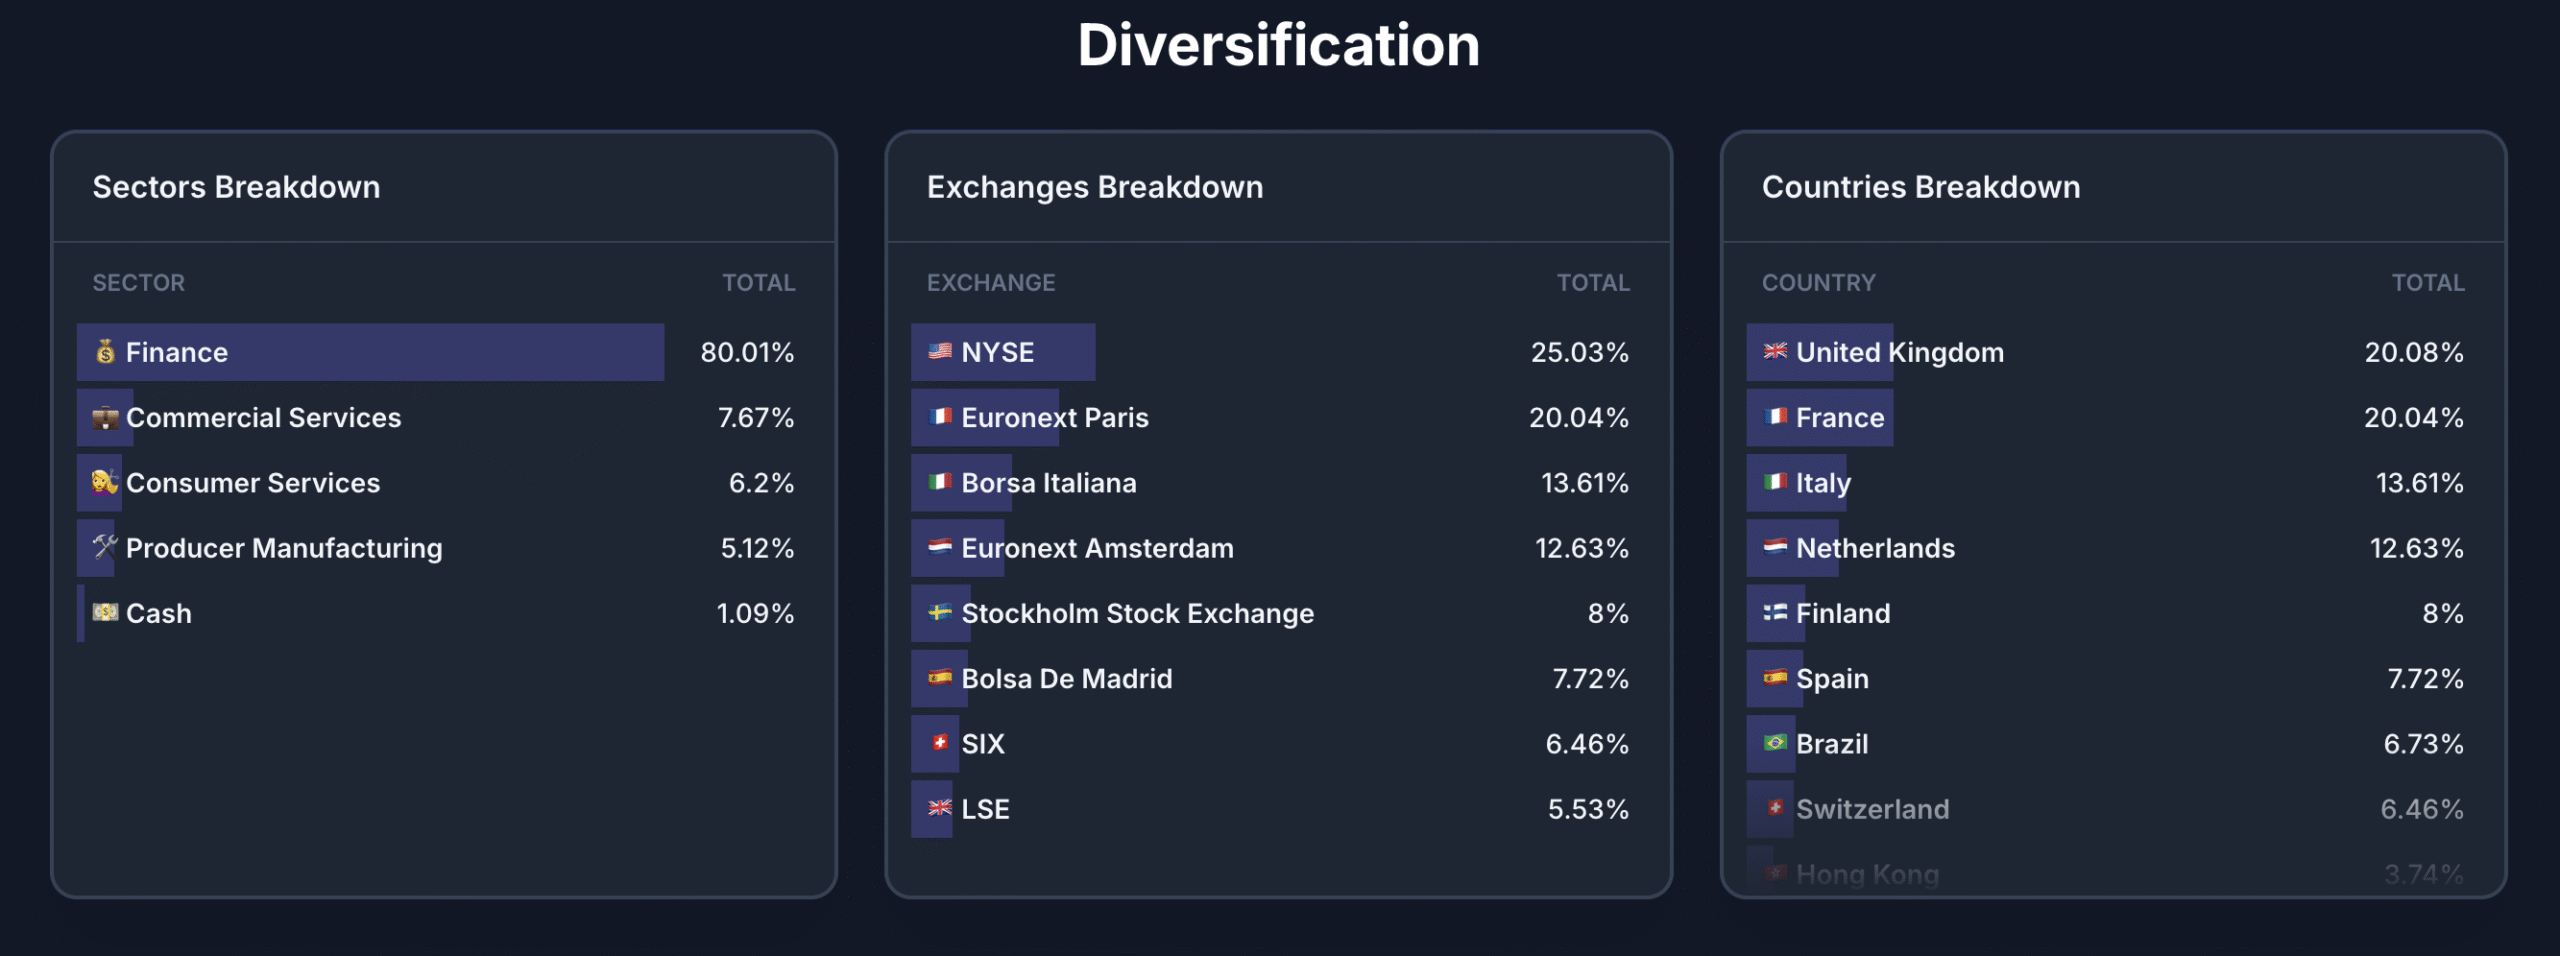Click the Consumer Services sector icon
The width and height of the screenshot is (2560, 956).
[x=105, y=483]
